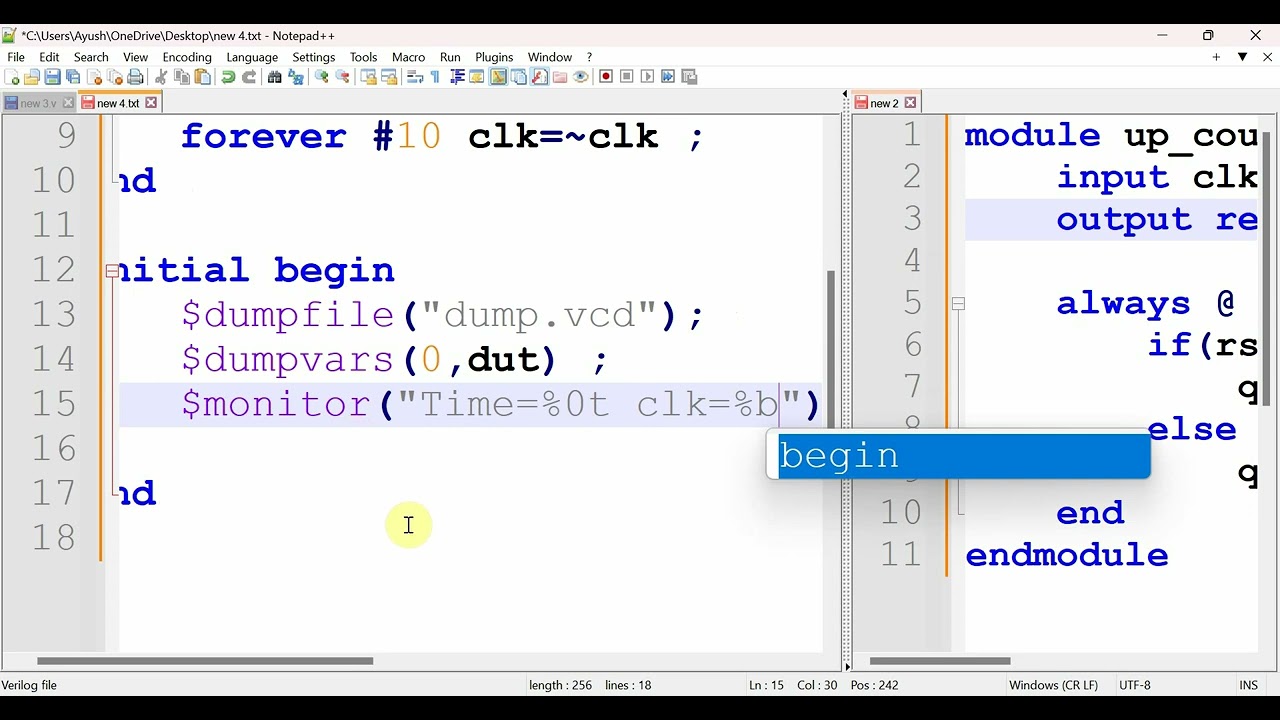The width and height of the screenshot is (1280, 720).
Task: Play back the recorded macro
Action: [647, 77]
